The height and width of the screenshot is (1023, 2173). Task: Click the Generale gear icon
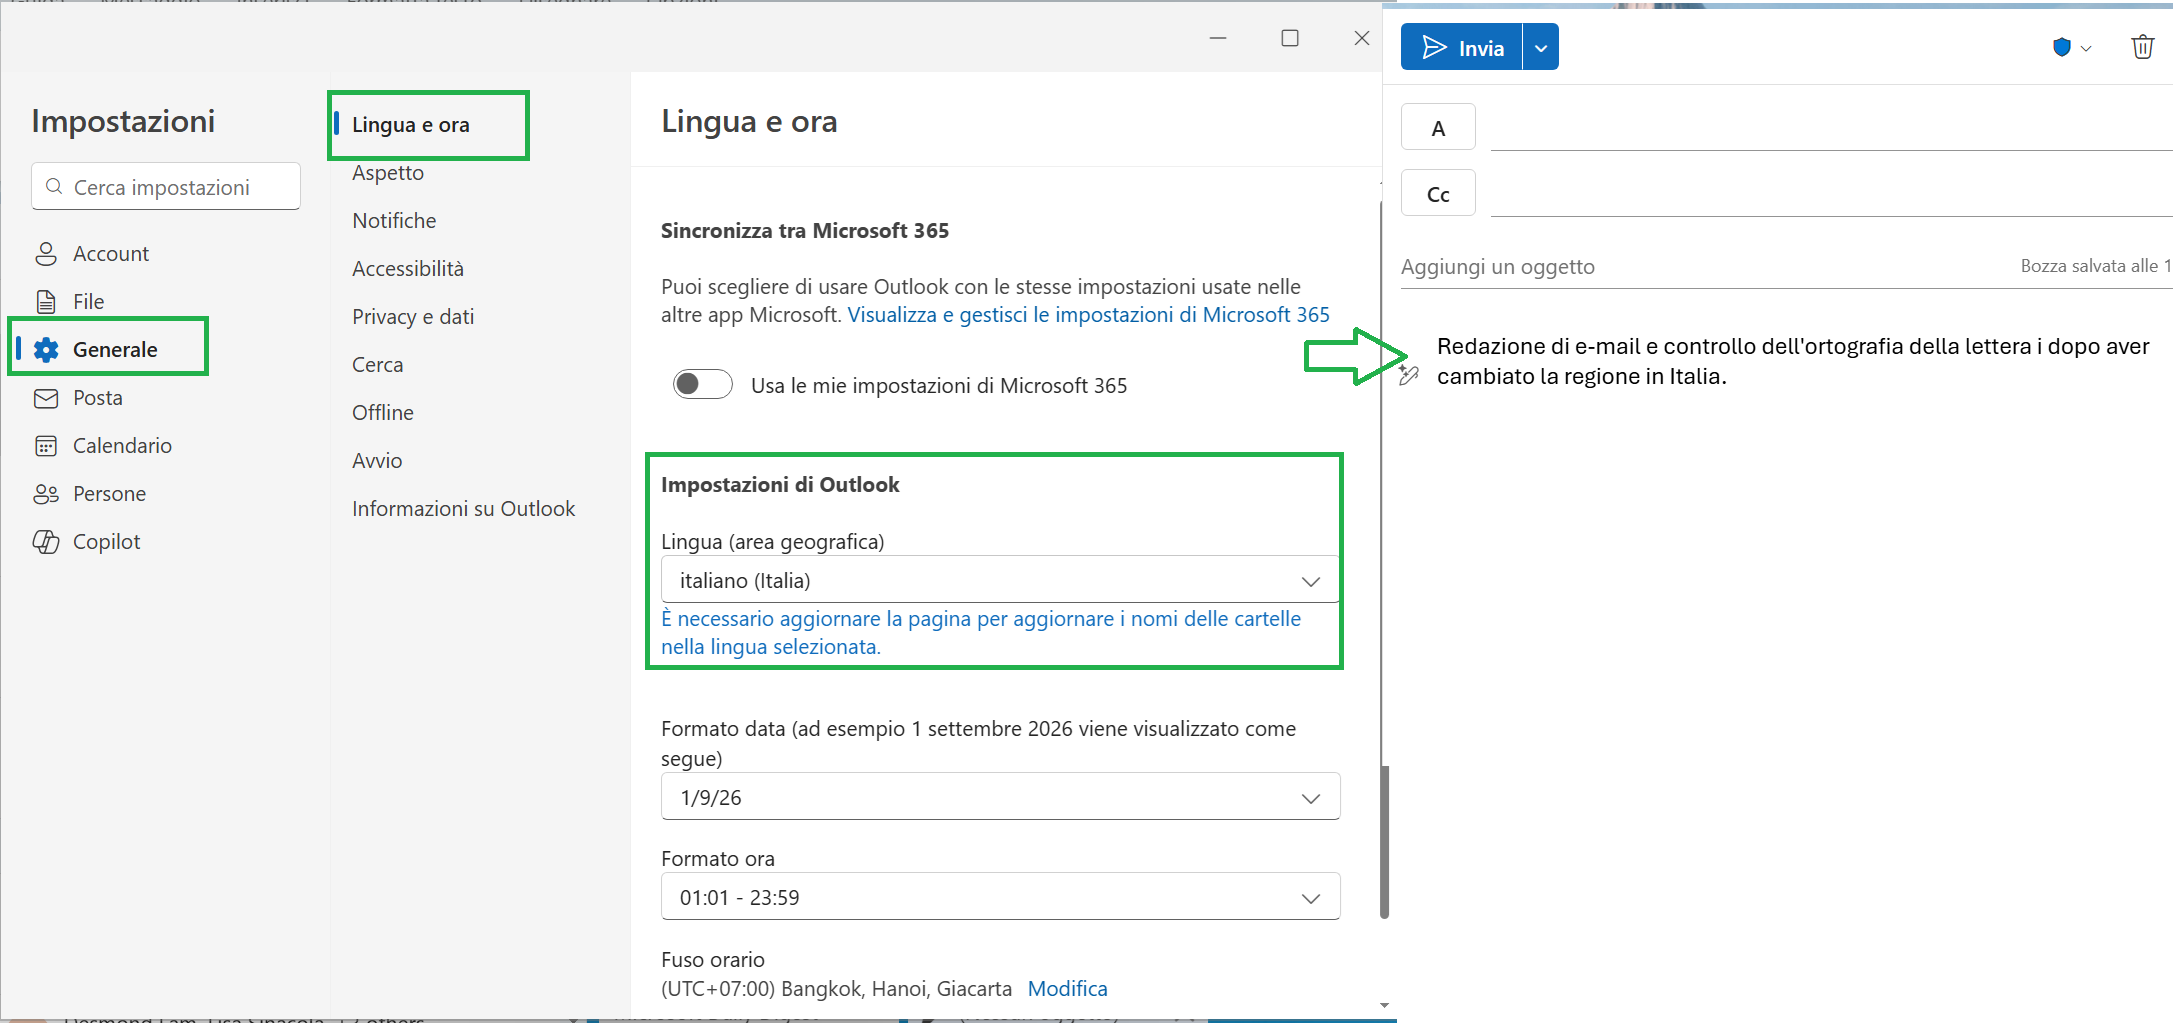click(46, 350)
